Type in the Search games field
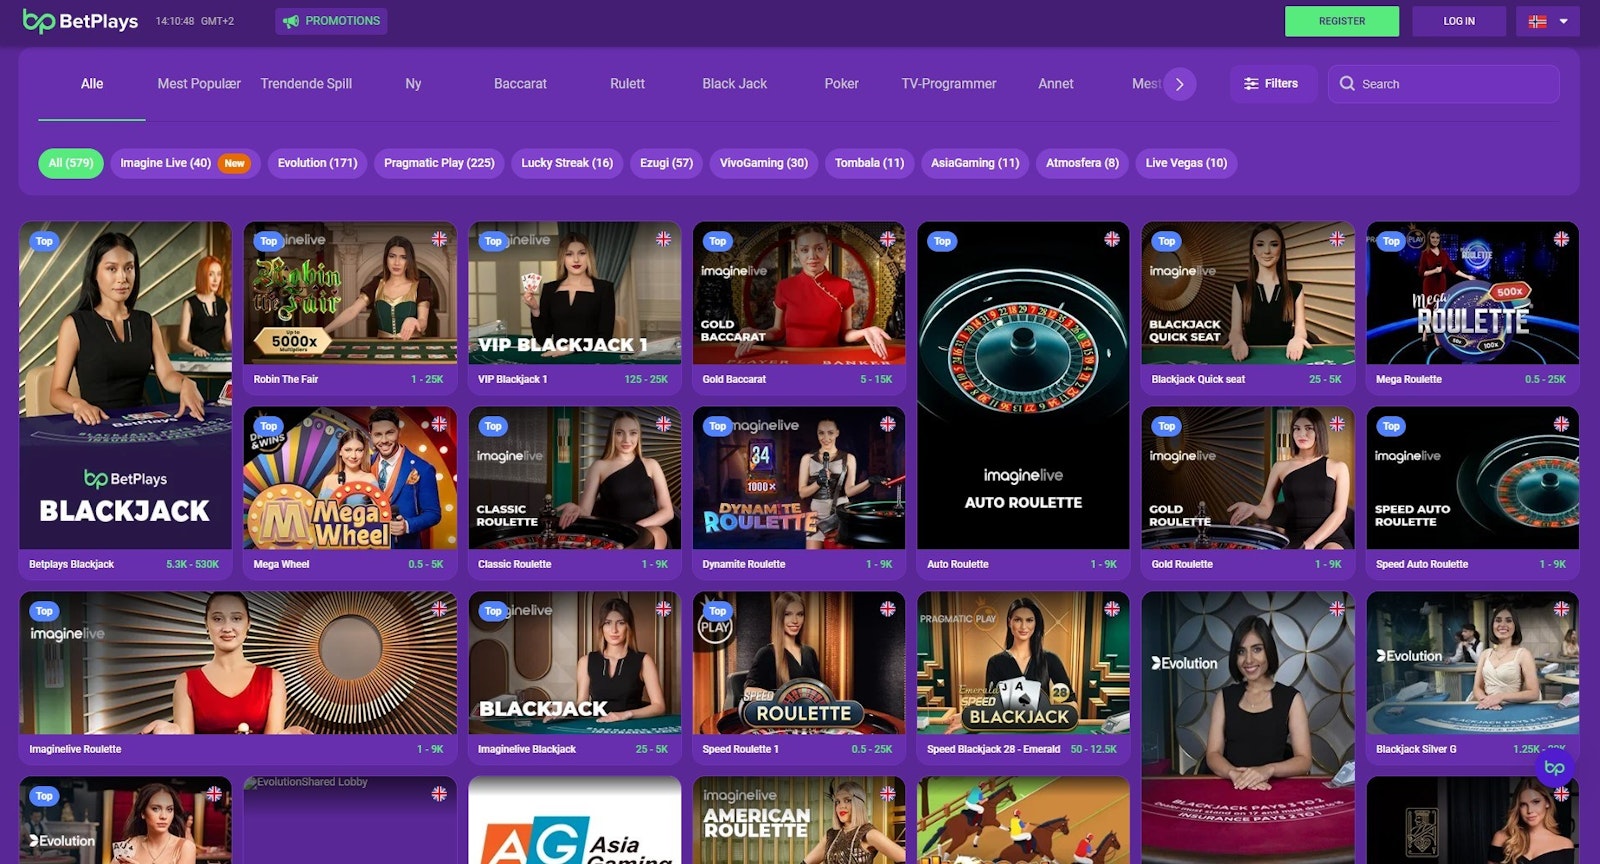Viewport: 1600px width, 864px height. (x=1455, y=84)
